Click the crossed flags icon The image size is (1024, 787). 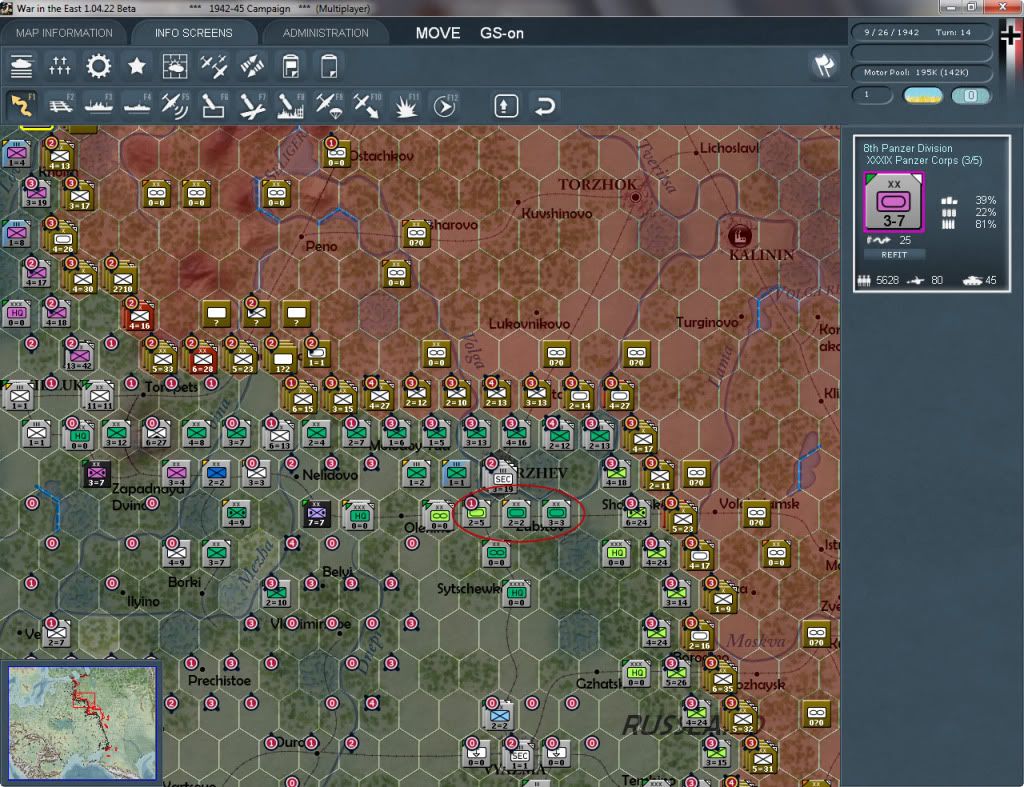(824, 65)
